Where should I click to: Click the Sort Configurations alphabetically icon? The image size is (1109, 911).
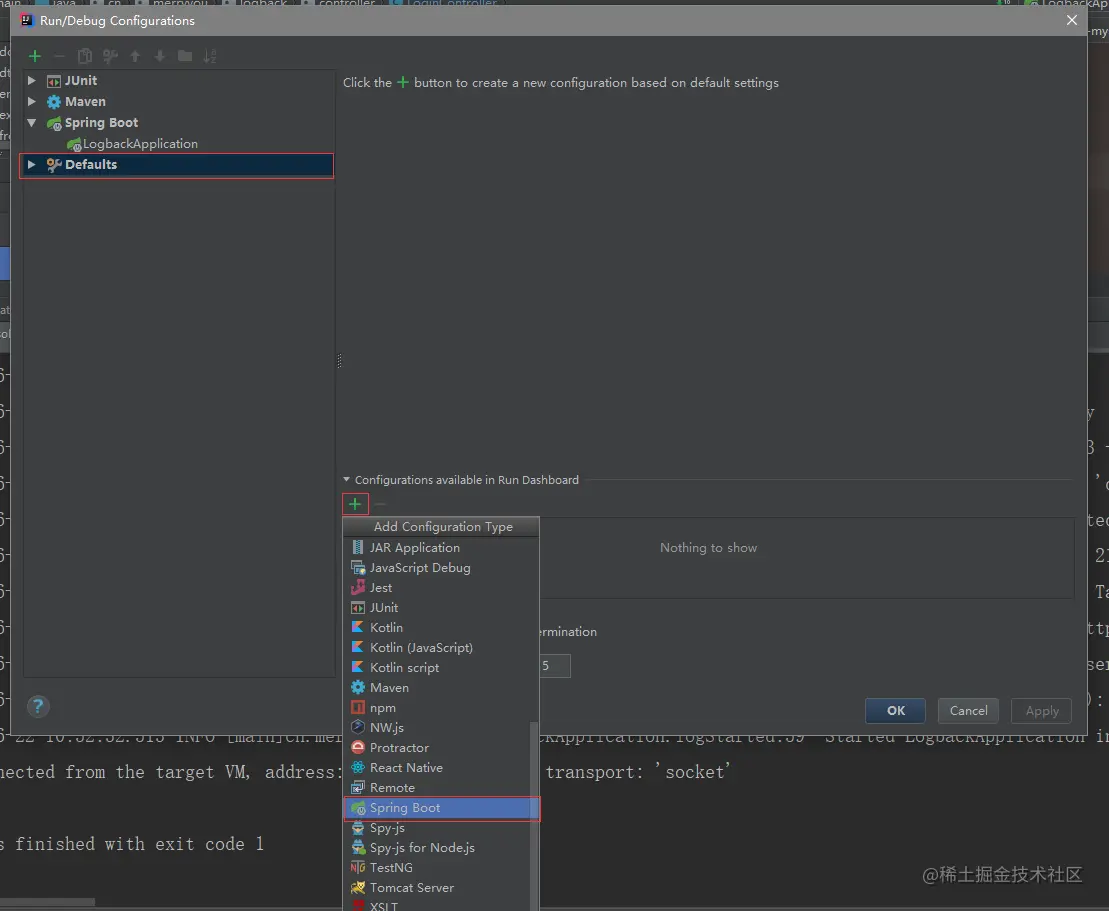click(210, 56)
